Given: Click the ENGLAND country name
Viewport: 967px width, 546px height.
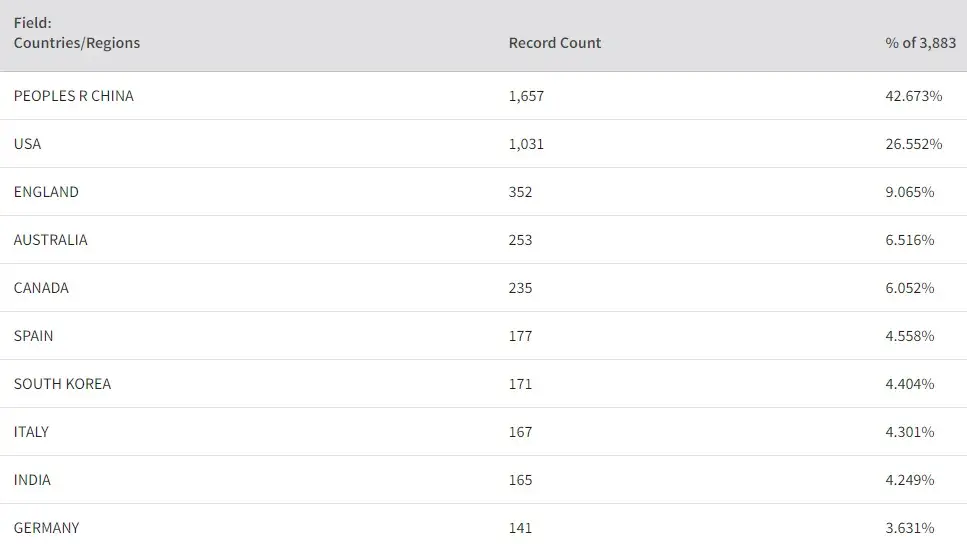Looking at the screenshot, I should [x=46, y=192].
